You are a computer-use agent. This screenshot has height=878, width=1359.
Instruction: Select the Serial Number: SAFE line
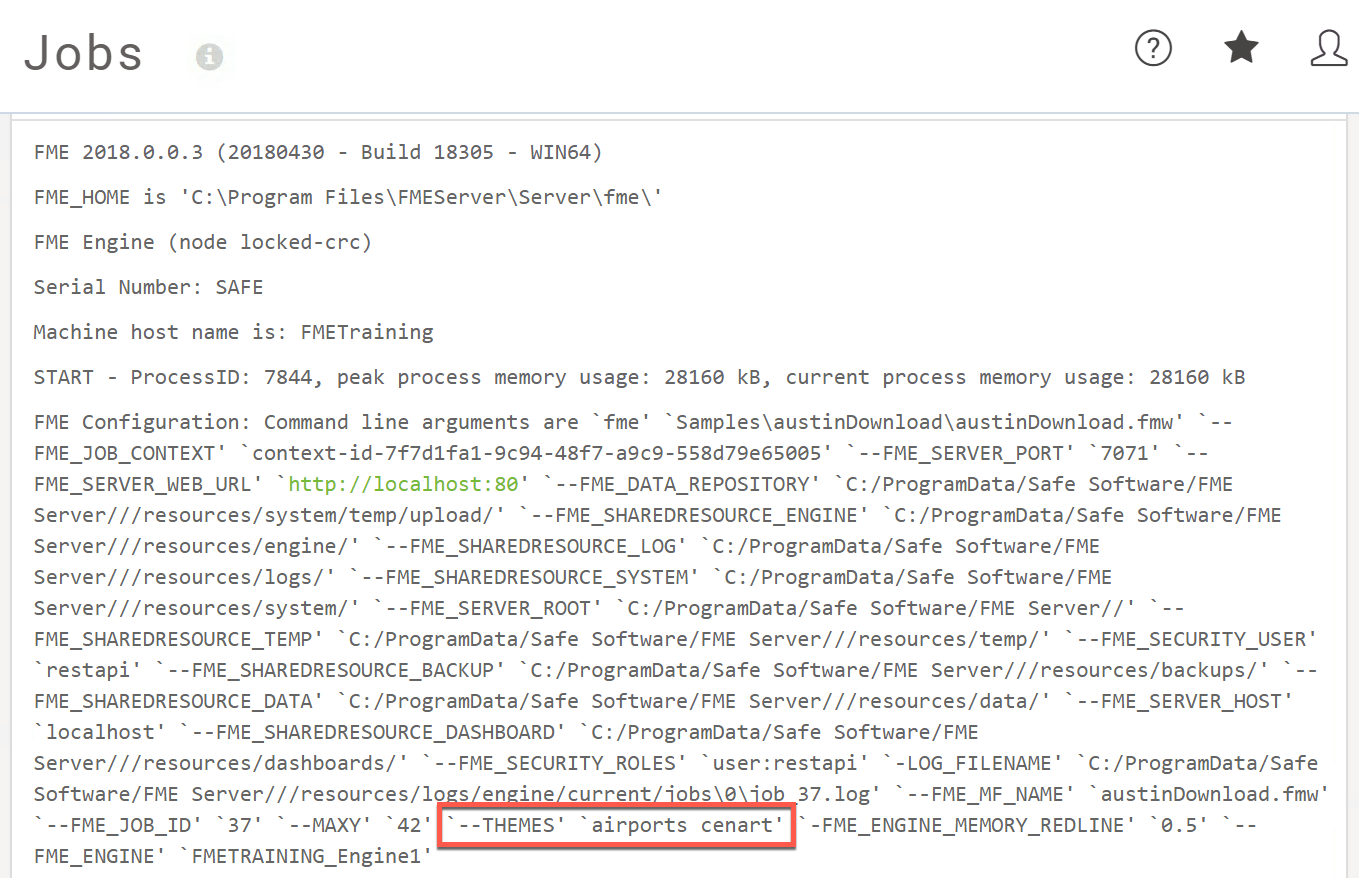(148, 287)
